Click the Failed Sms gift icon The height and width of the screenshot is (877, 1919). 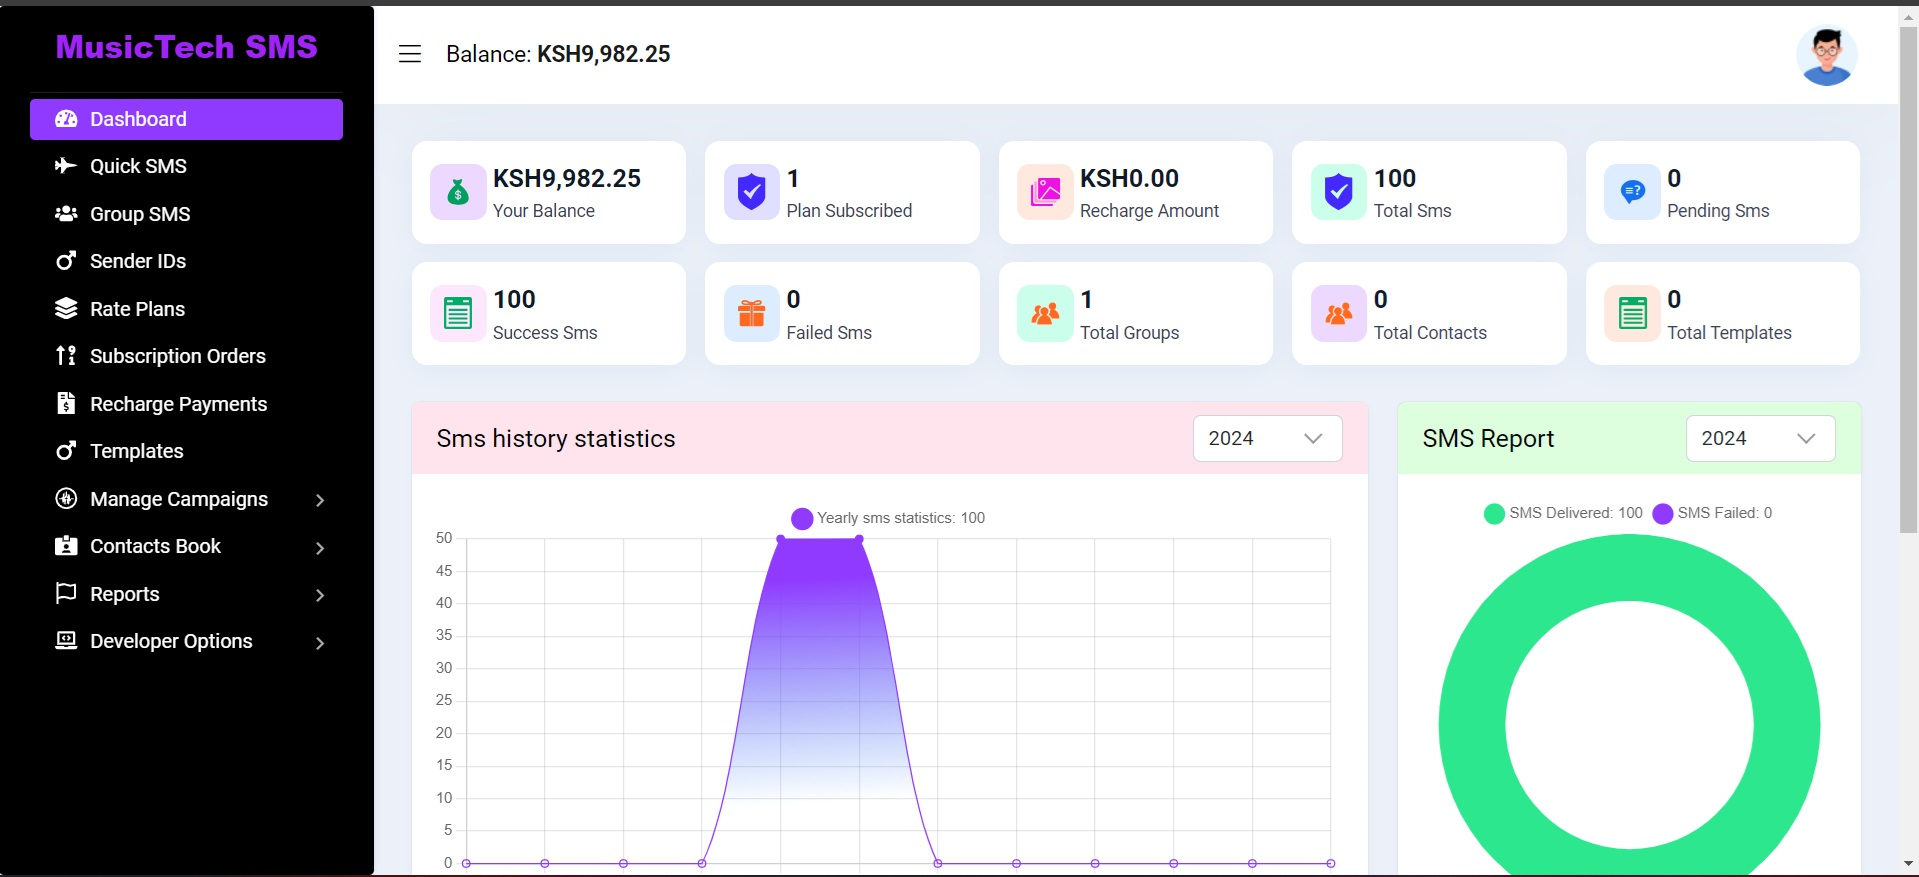751,314
